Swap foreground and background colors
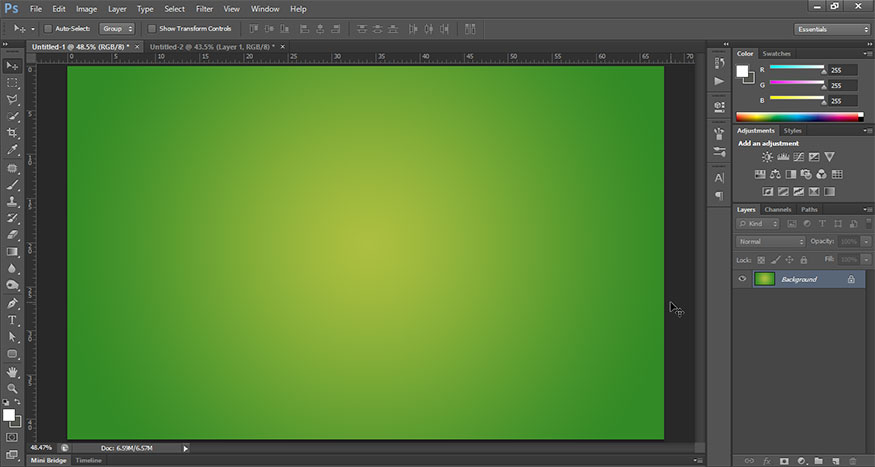 (17, 401)
